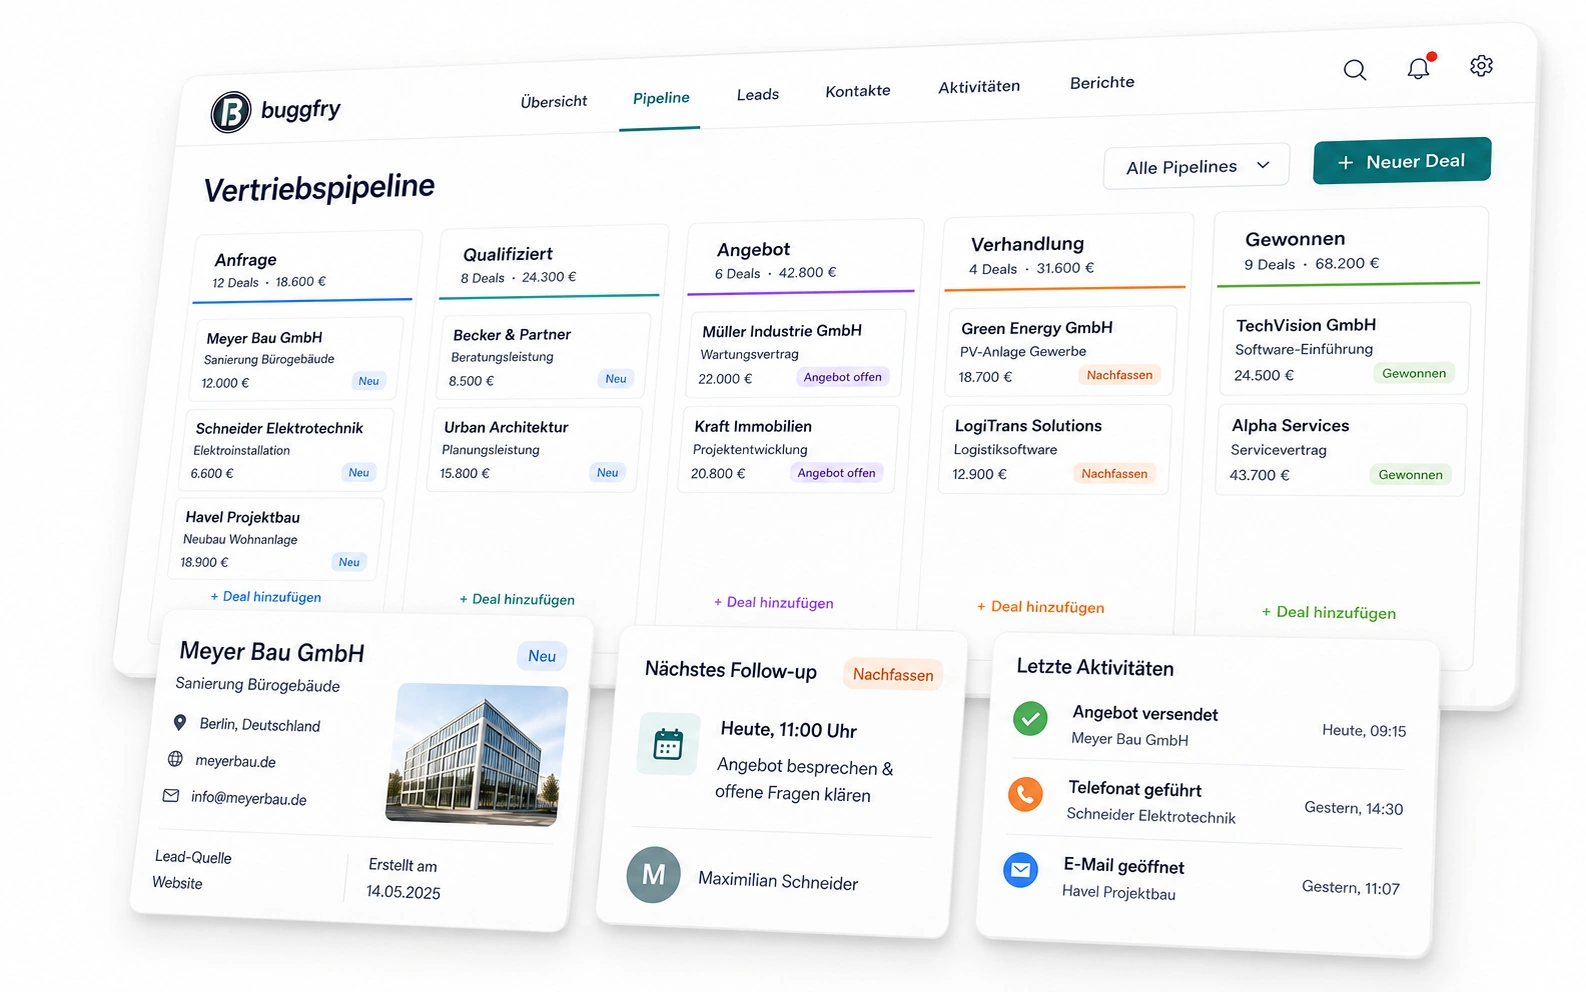
Task: Open the Aktivitäten tab
Action: (x=979, y=87)
